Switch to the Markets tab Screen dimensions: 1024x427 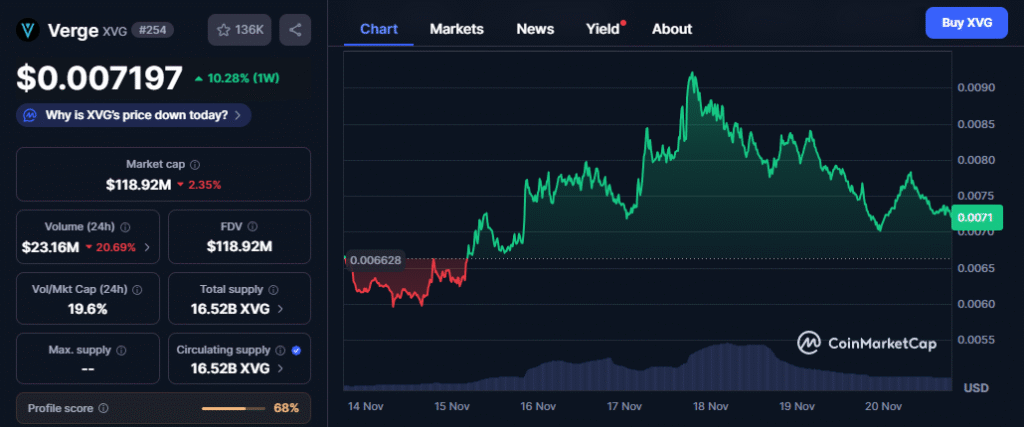click(x=456, y=29)
